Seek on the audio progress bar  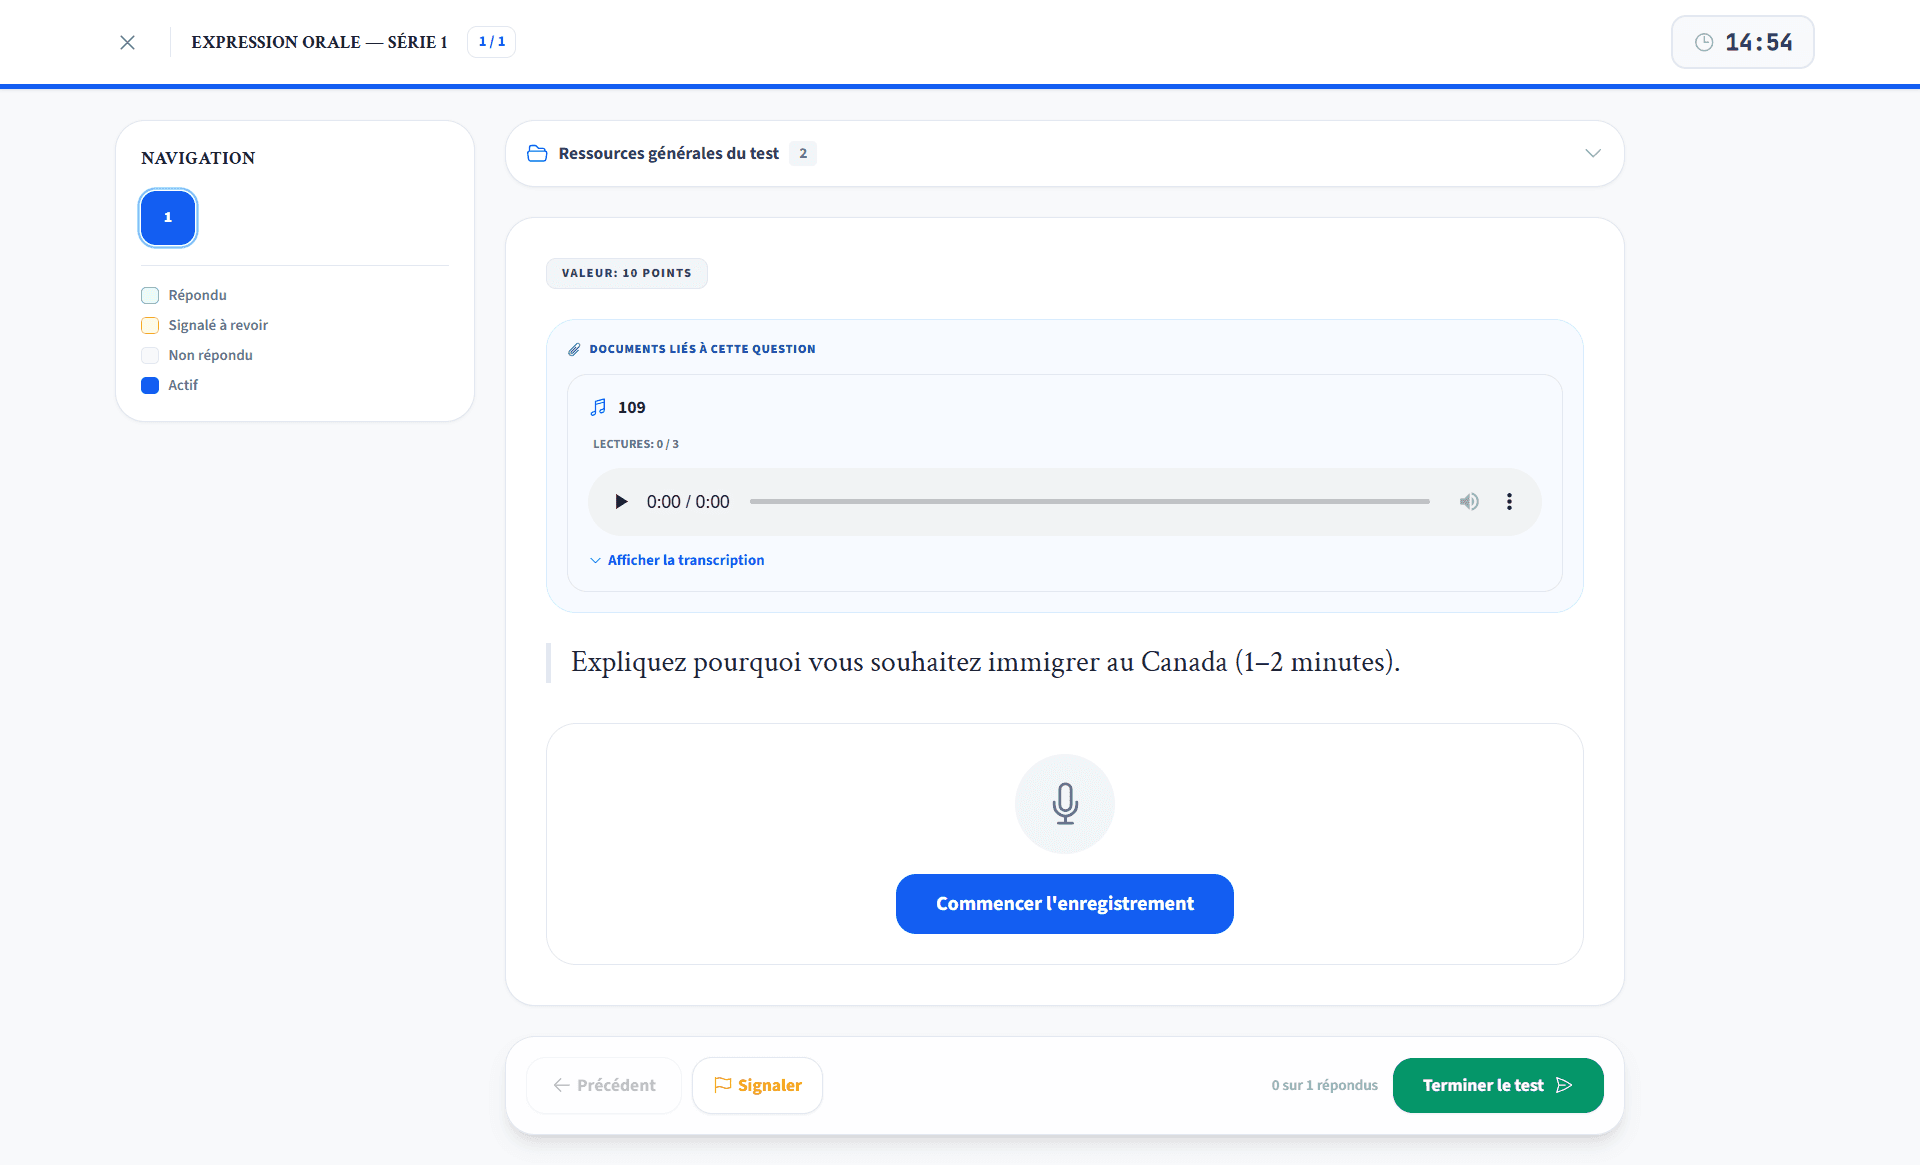[1090, 501]
